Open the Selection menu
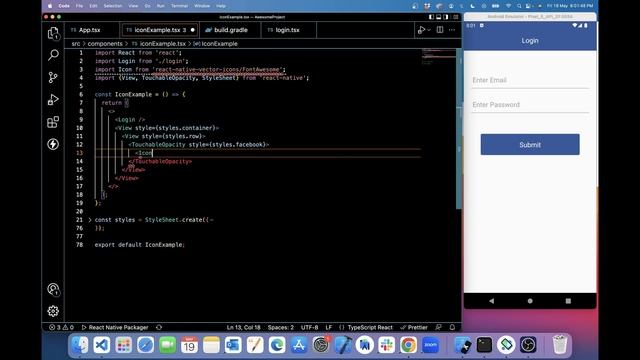Image resolution: width=640 pixels, height=360 pixels. pos(113,6)
